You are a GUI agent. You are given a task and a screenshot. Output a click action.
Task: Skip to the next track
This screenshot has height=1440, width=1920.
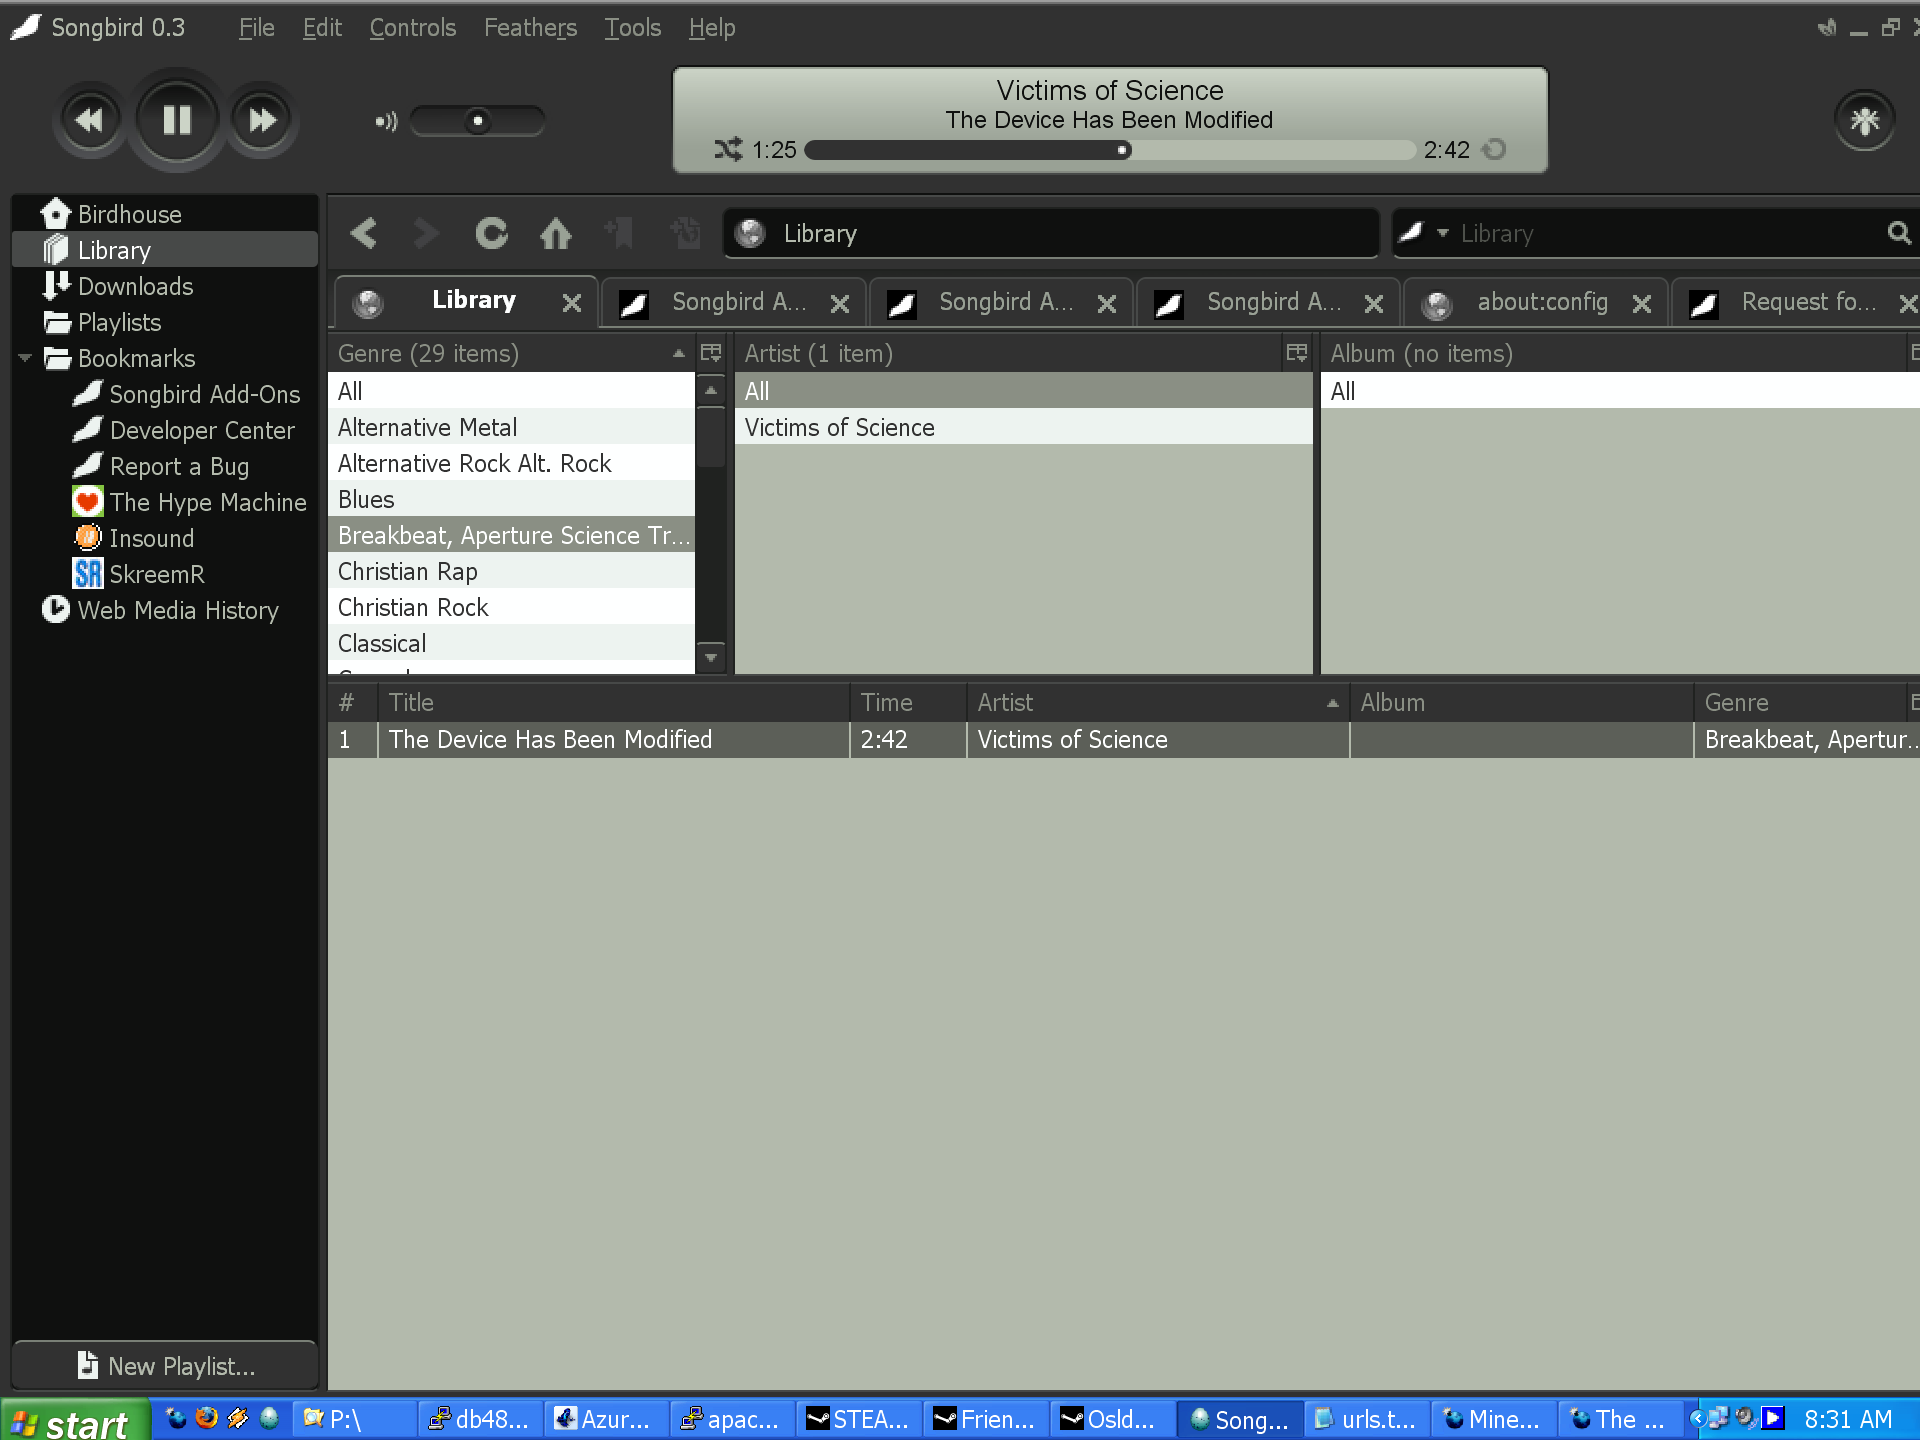[x=262, y=120]
